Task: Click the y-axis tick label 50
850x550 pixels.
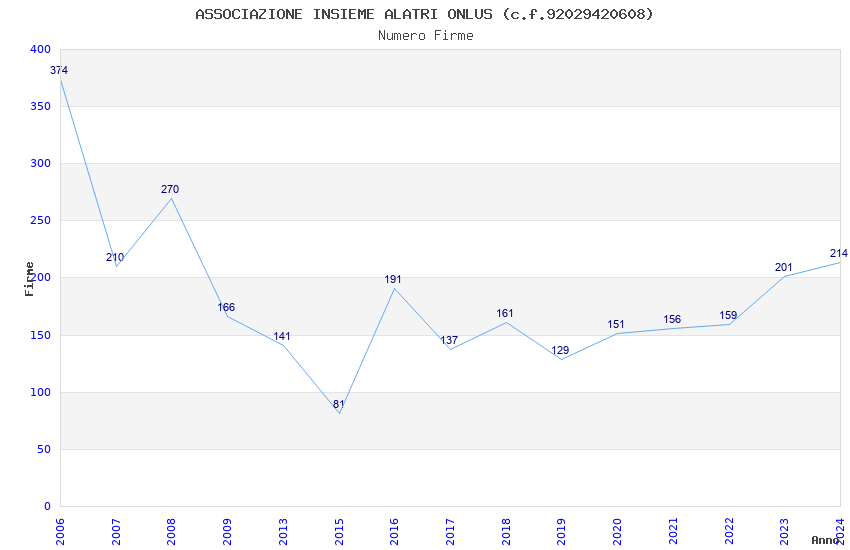Action: pos(44,449)
